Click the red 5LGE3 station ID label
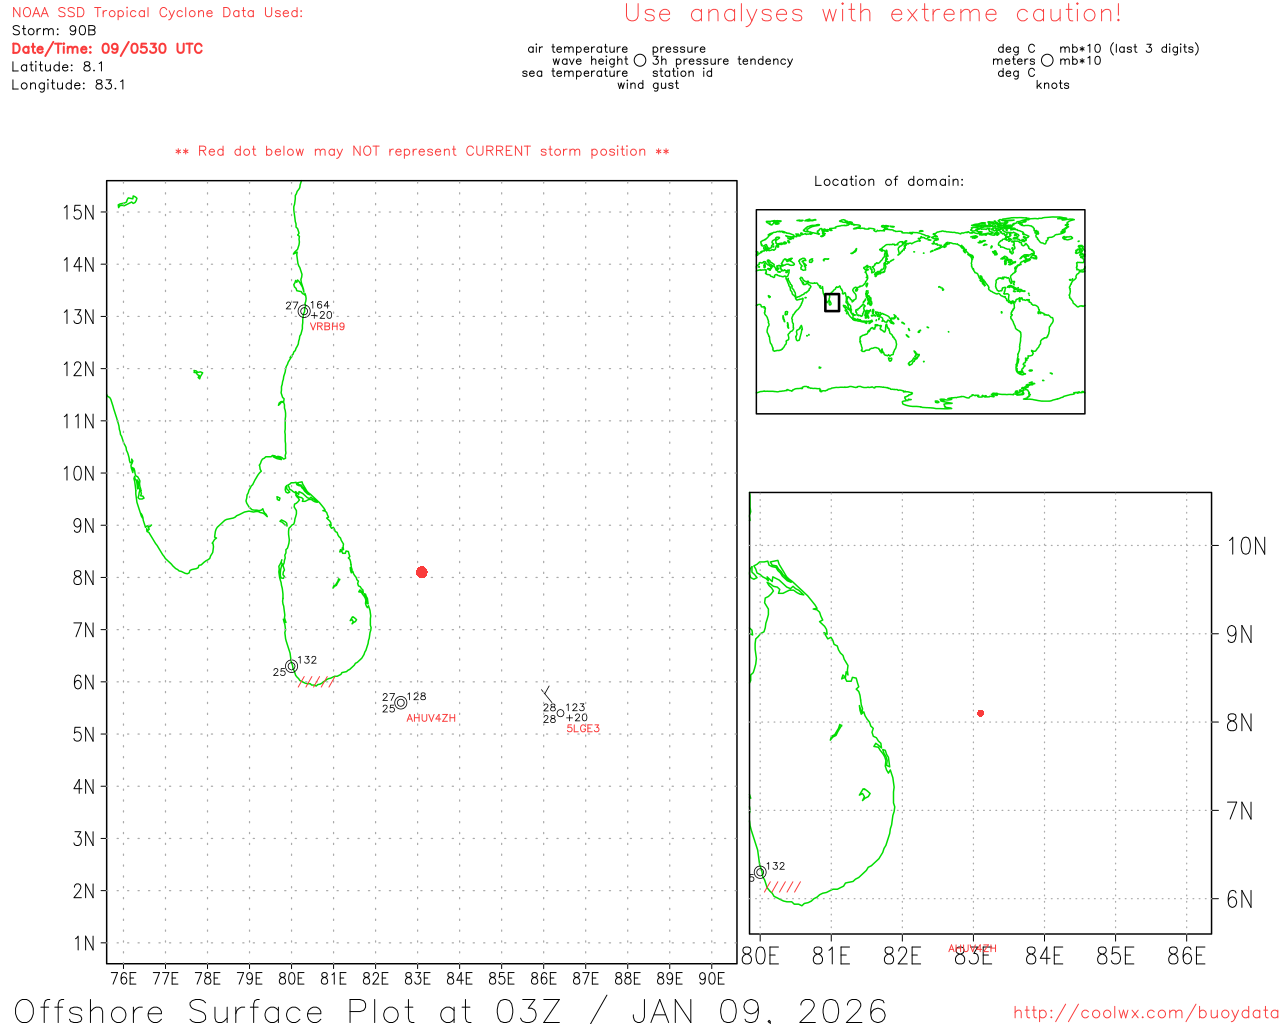 click(583, 729)
